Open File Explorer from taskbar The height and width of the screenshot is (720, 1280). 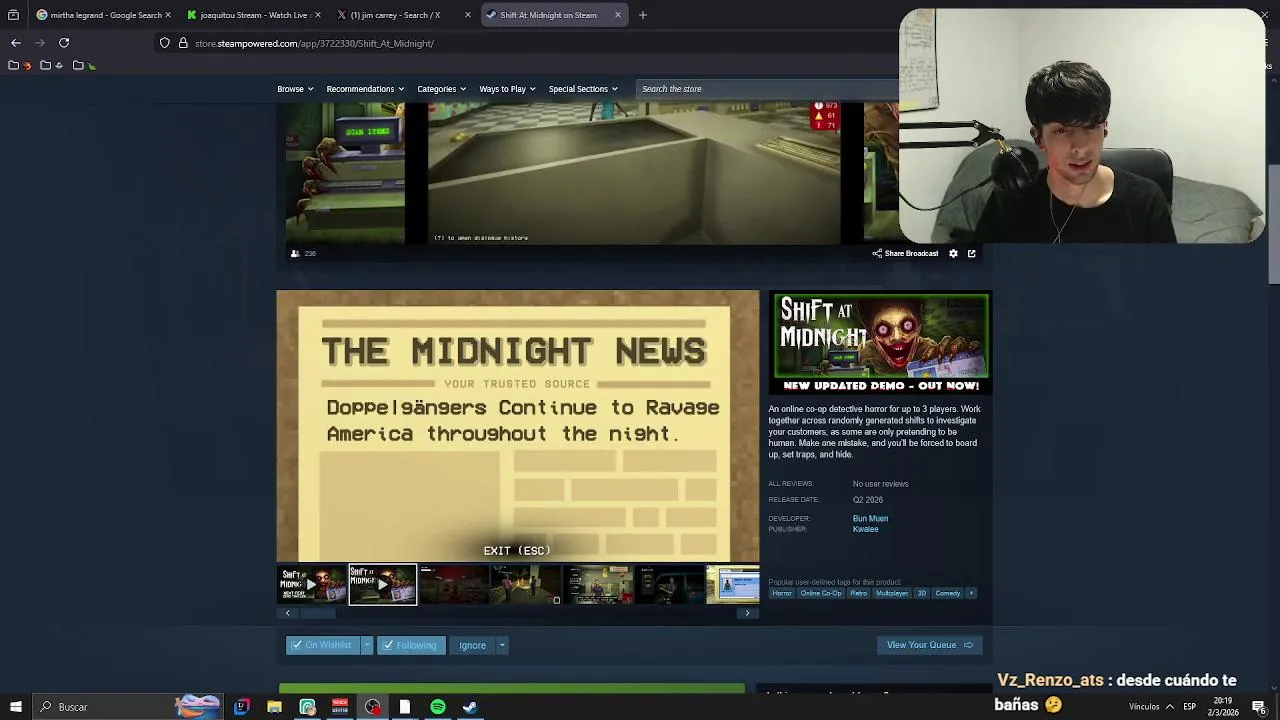274,707
